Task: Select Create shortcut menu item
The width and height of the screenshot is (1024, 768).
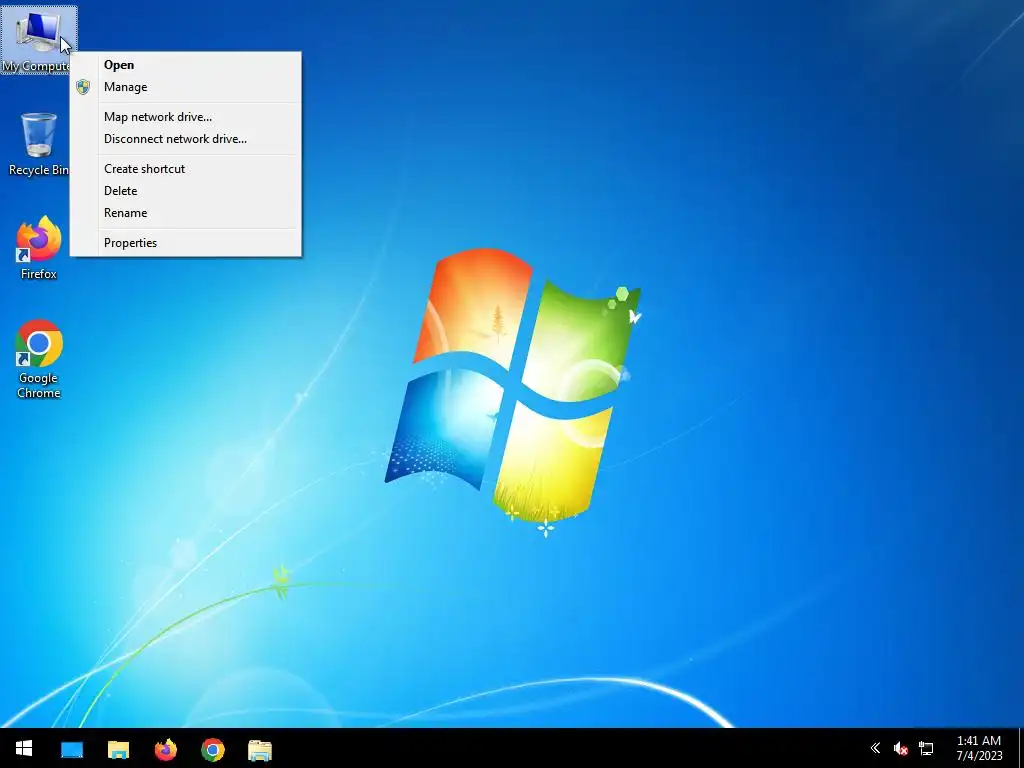Action: [185, 168]
